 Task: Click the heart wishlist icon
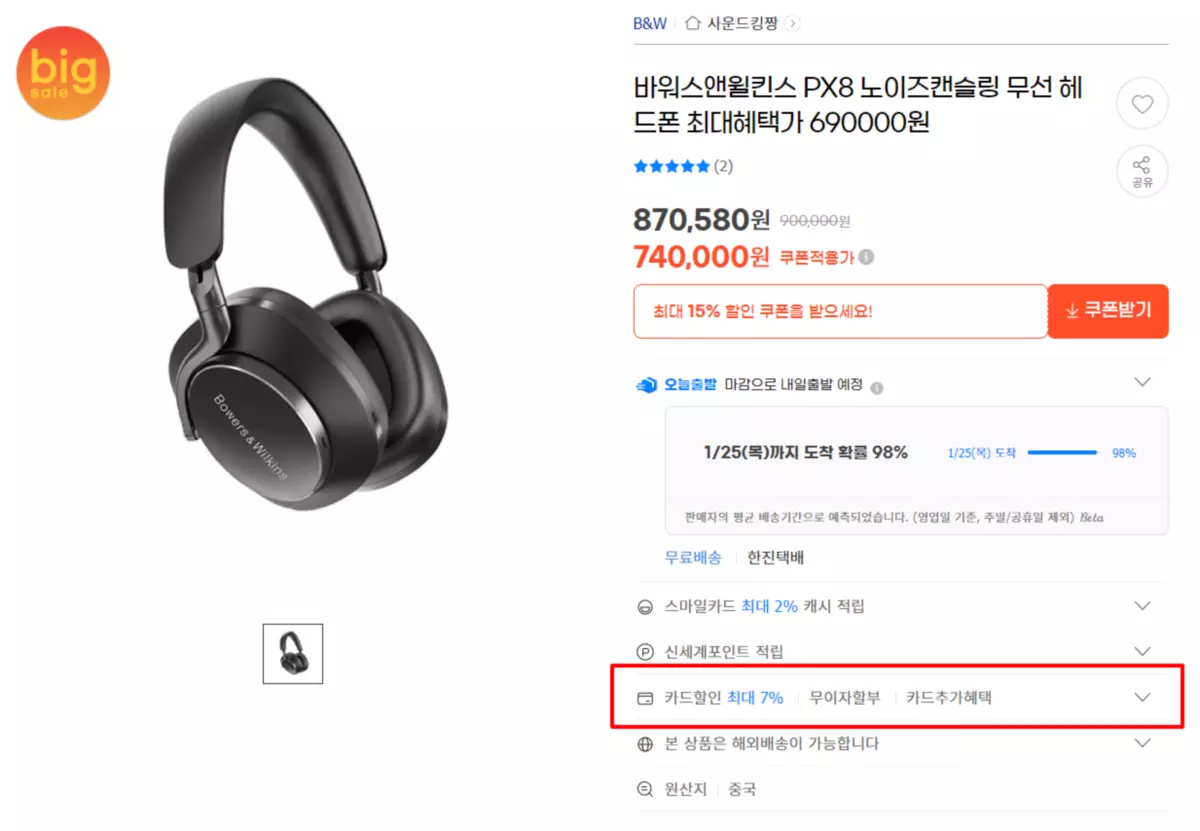1142,103
